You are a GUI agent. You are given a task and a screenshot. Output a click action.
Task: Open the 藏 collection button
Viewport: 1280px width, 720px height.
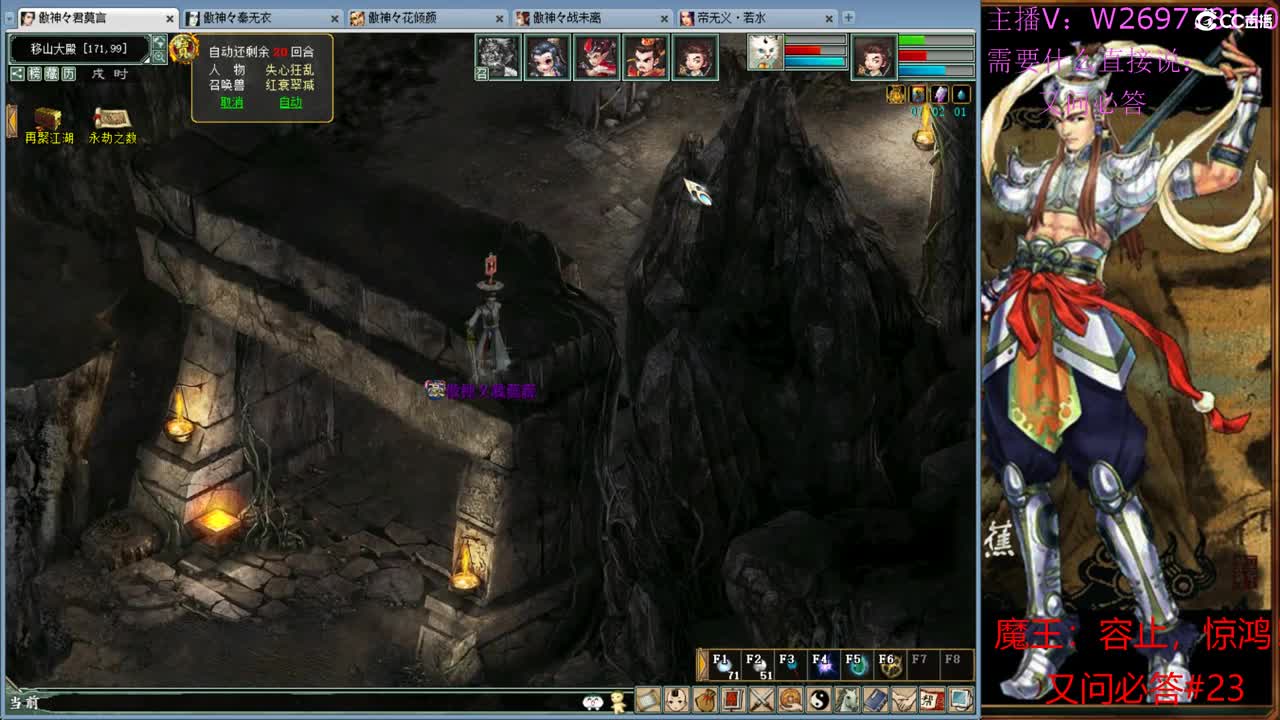pyautogui.click(x=51, y=73)
